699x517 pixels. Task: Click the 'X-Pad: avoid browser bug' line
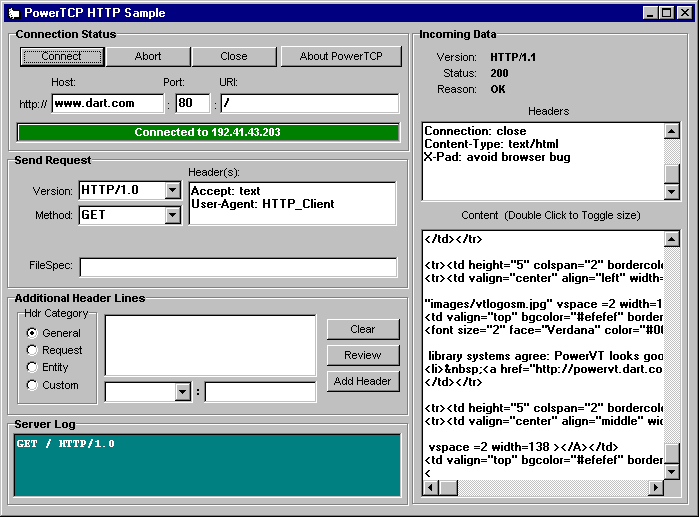point(498,157)
